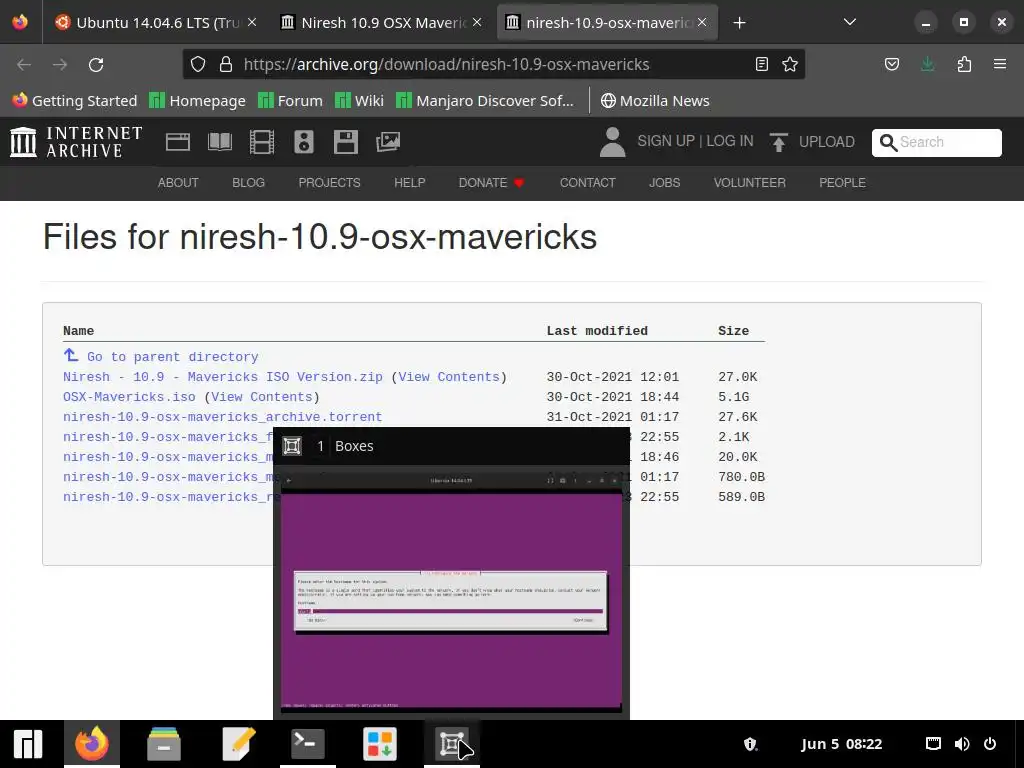Image resolution: width=1024 pixels, height=768 pixels.
Task: View Contents of the ISO Version.zip
Action: click(x=449, y=377)
